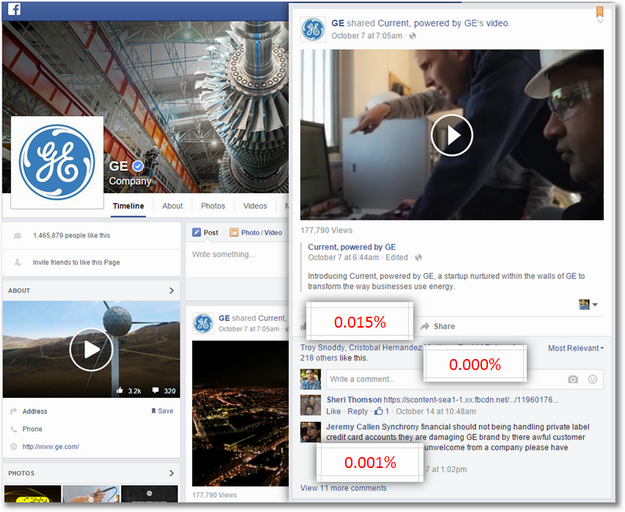Switch to the Timeline tab
Image resolution: width=625 pixels, height=512 pixels.
tap(128, 206)
